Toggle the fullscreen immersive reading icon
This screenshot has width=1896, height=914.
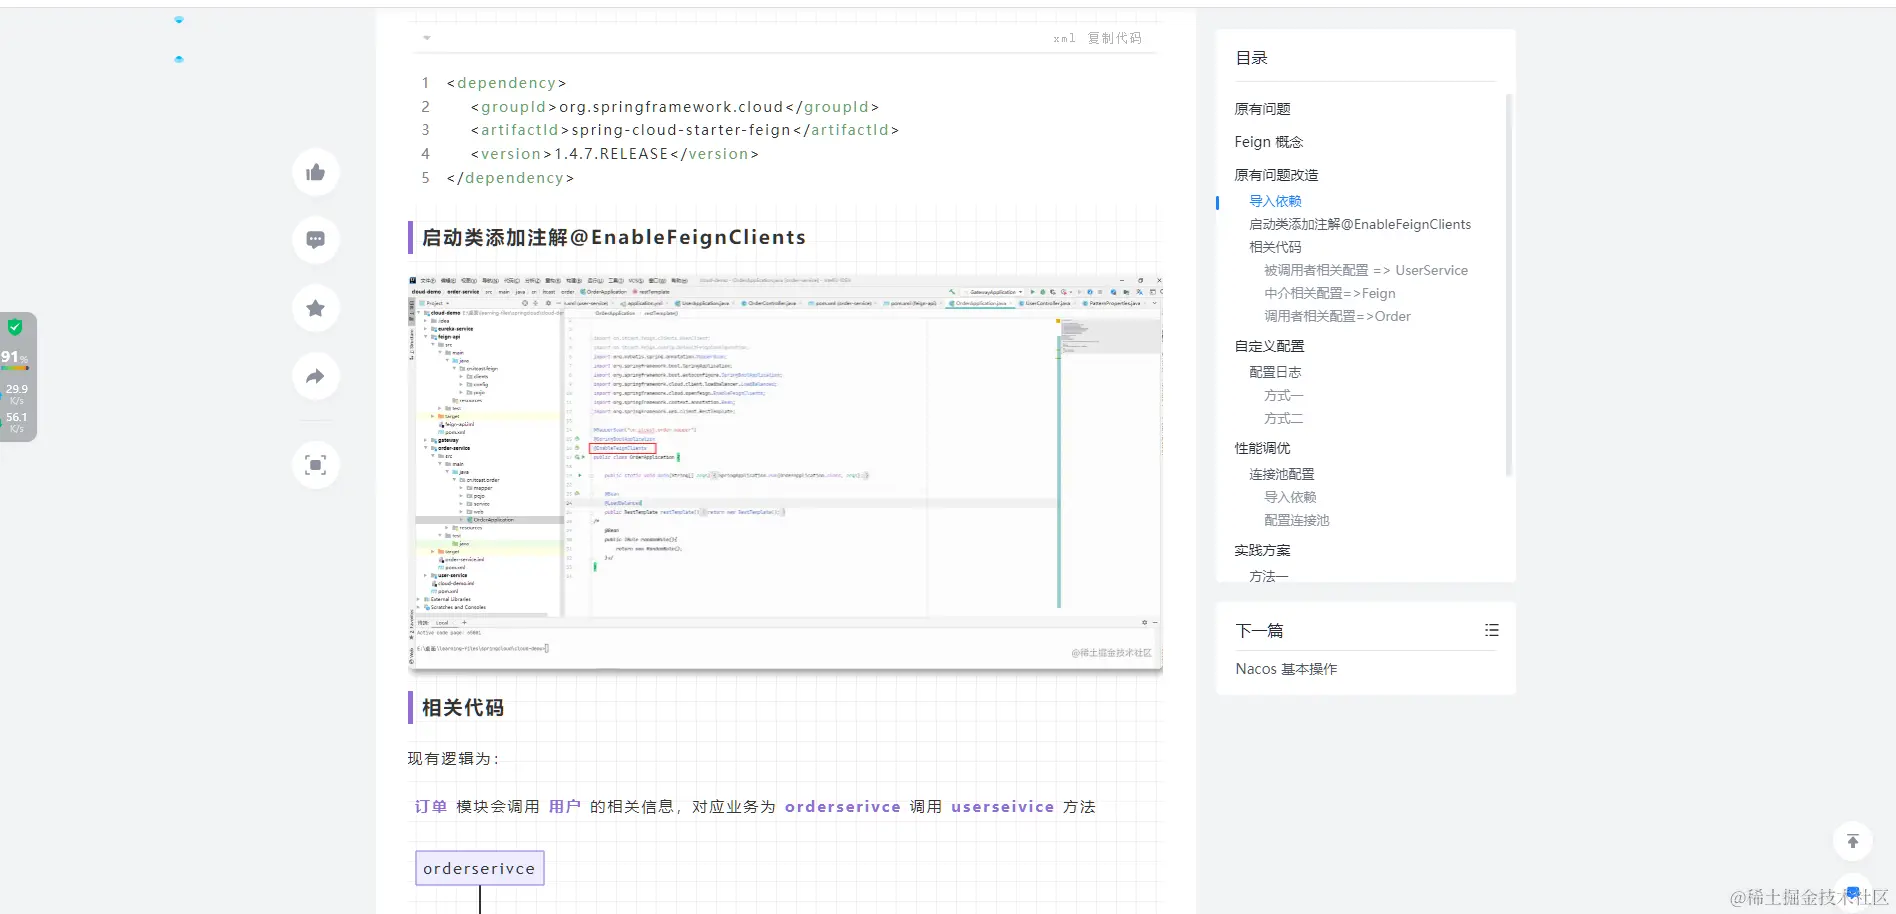(x=316, y=465)
